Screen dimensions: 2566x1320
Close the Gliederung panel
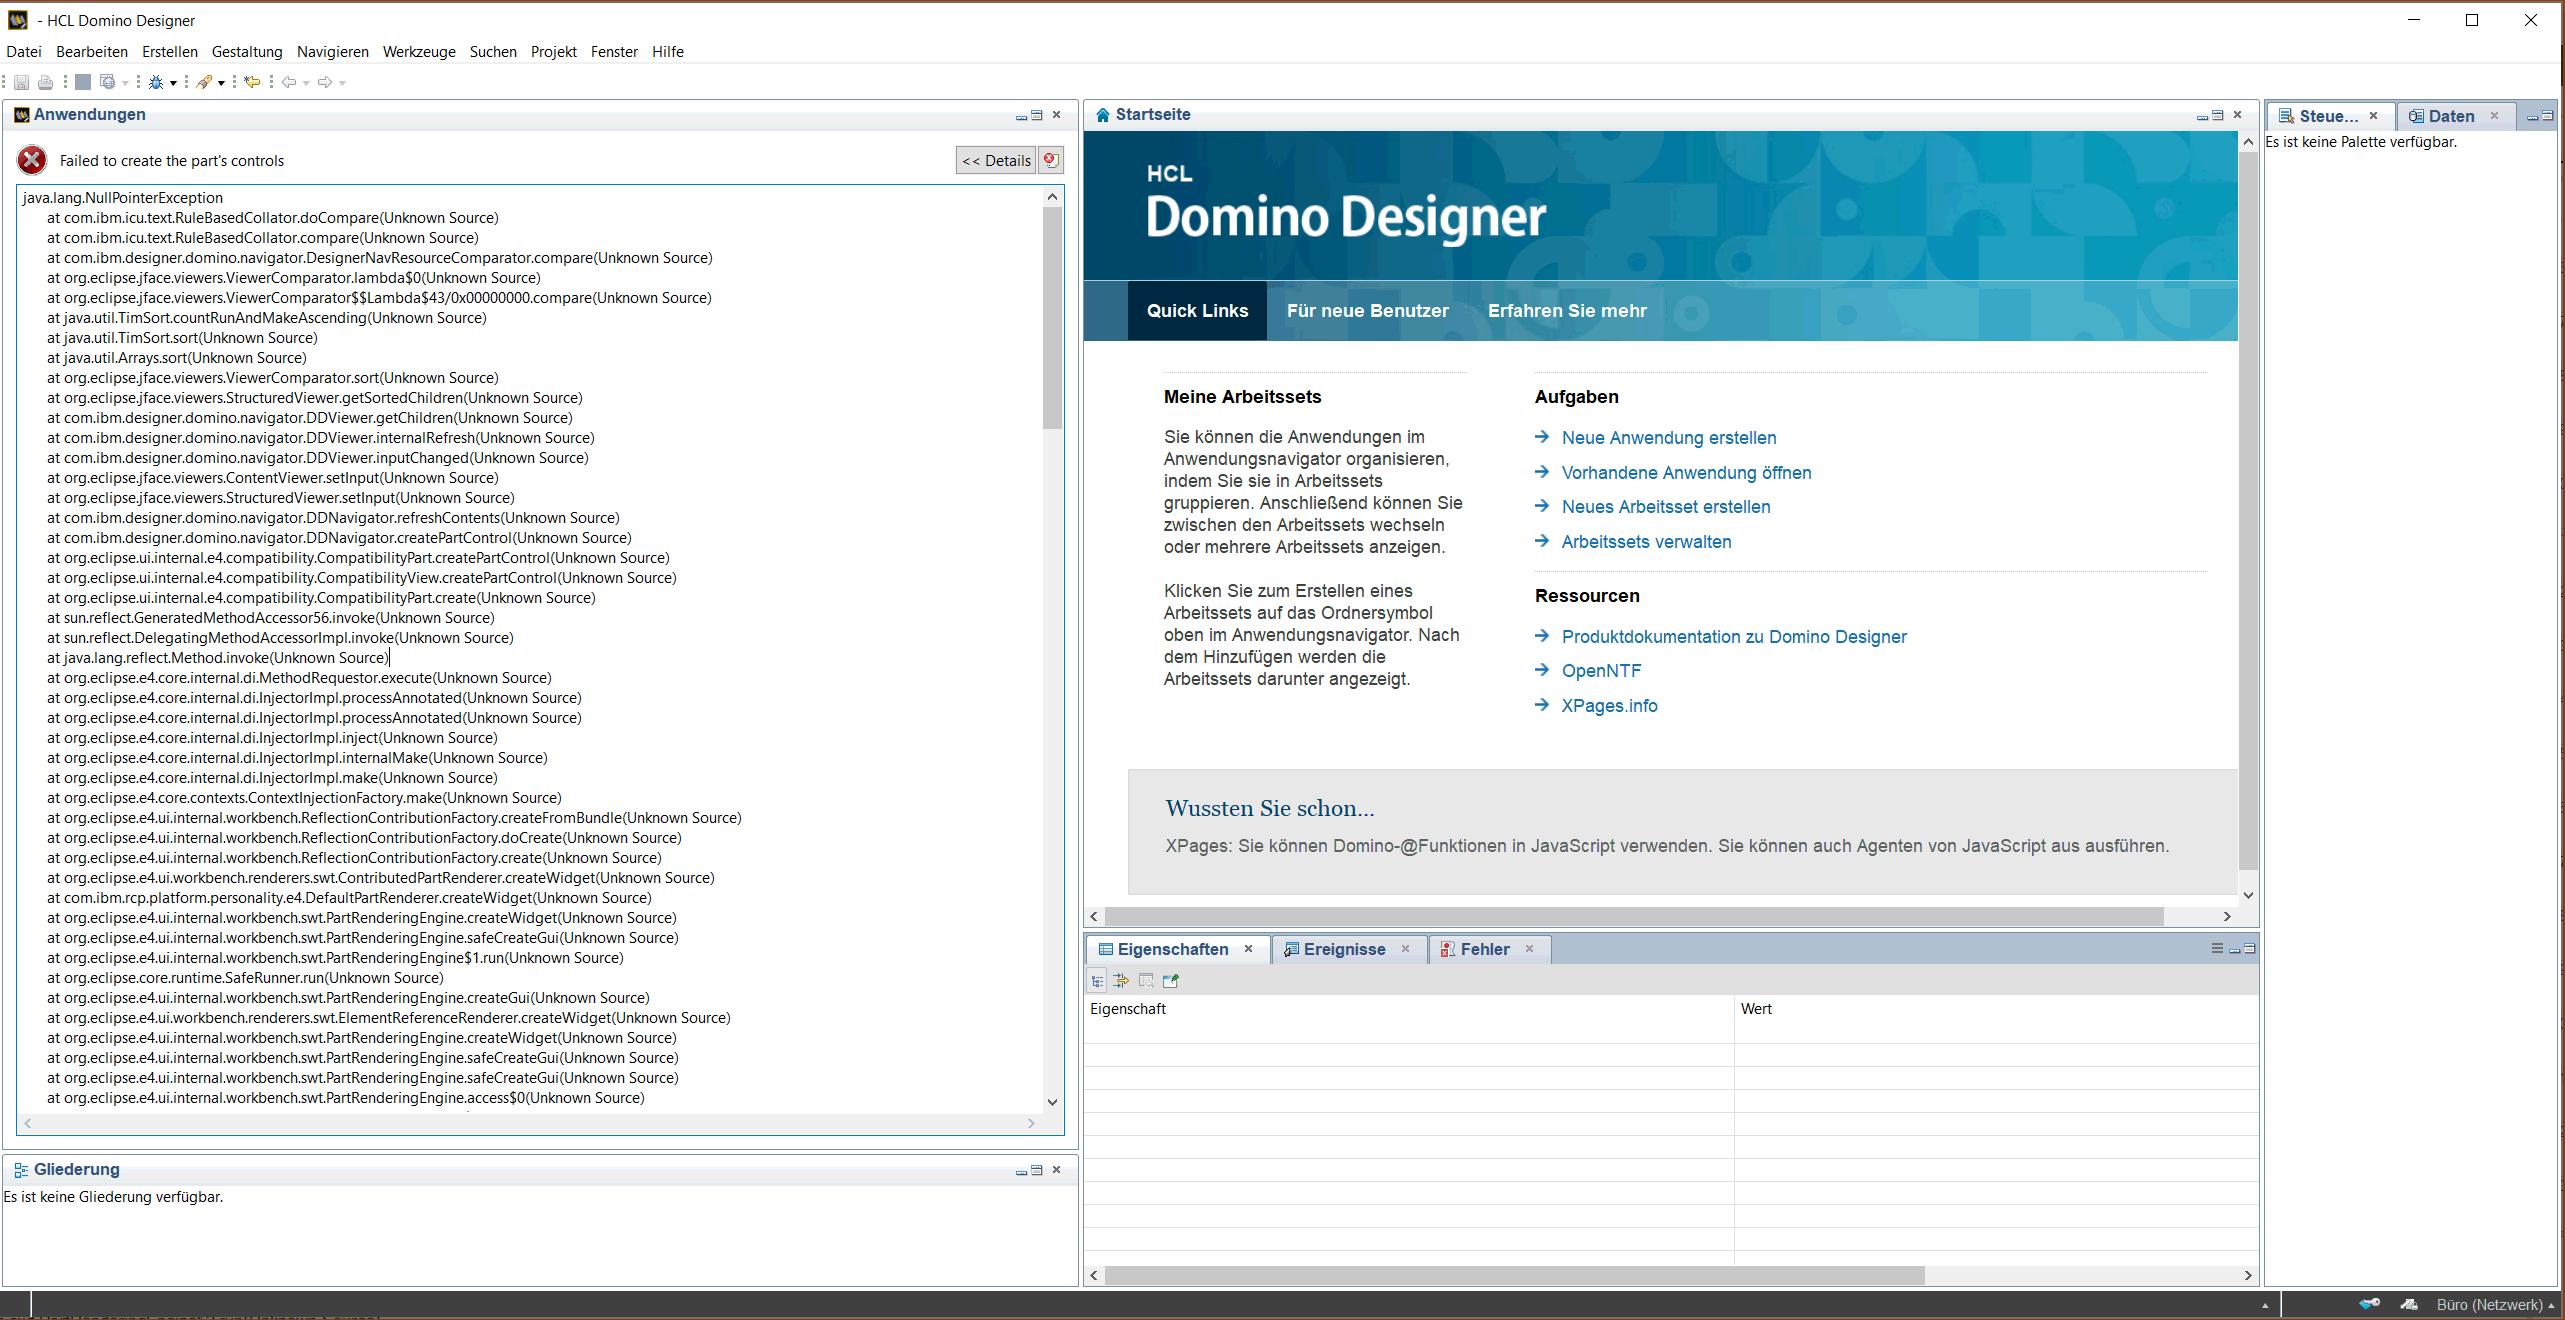[x=1056, y=1169]
